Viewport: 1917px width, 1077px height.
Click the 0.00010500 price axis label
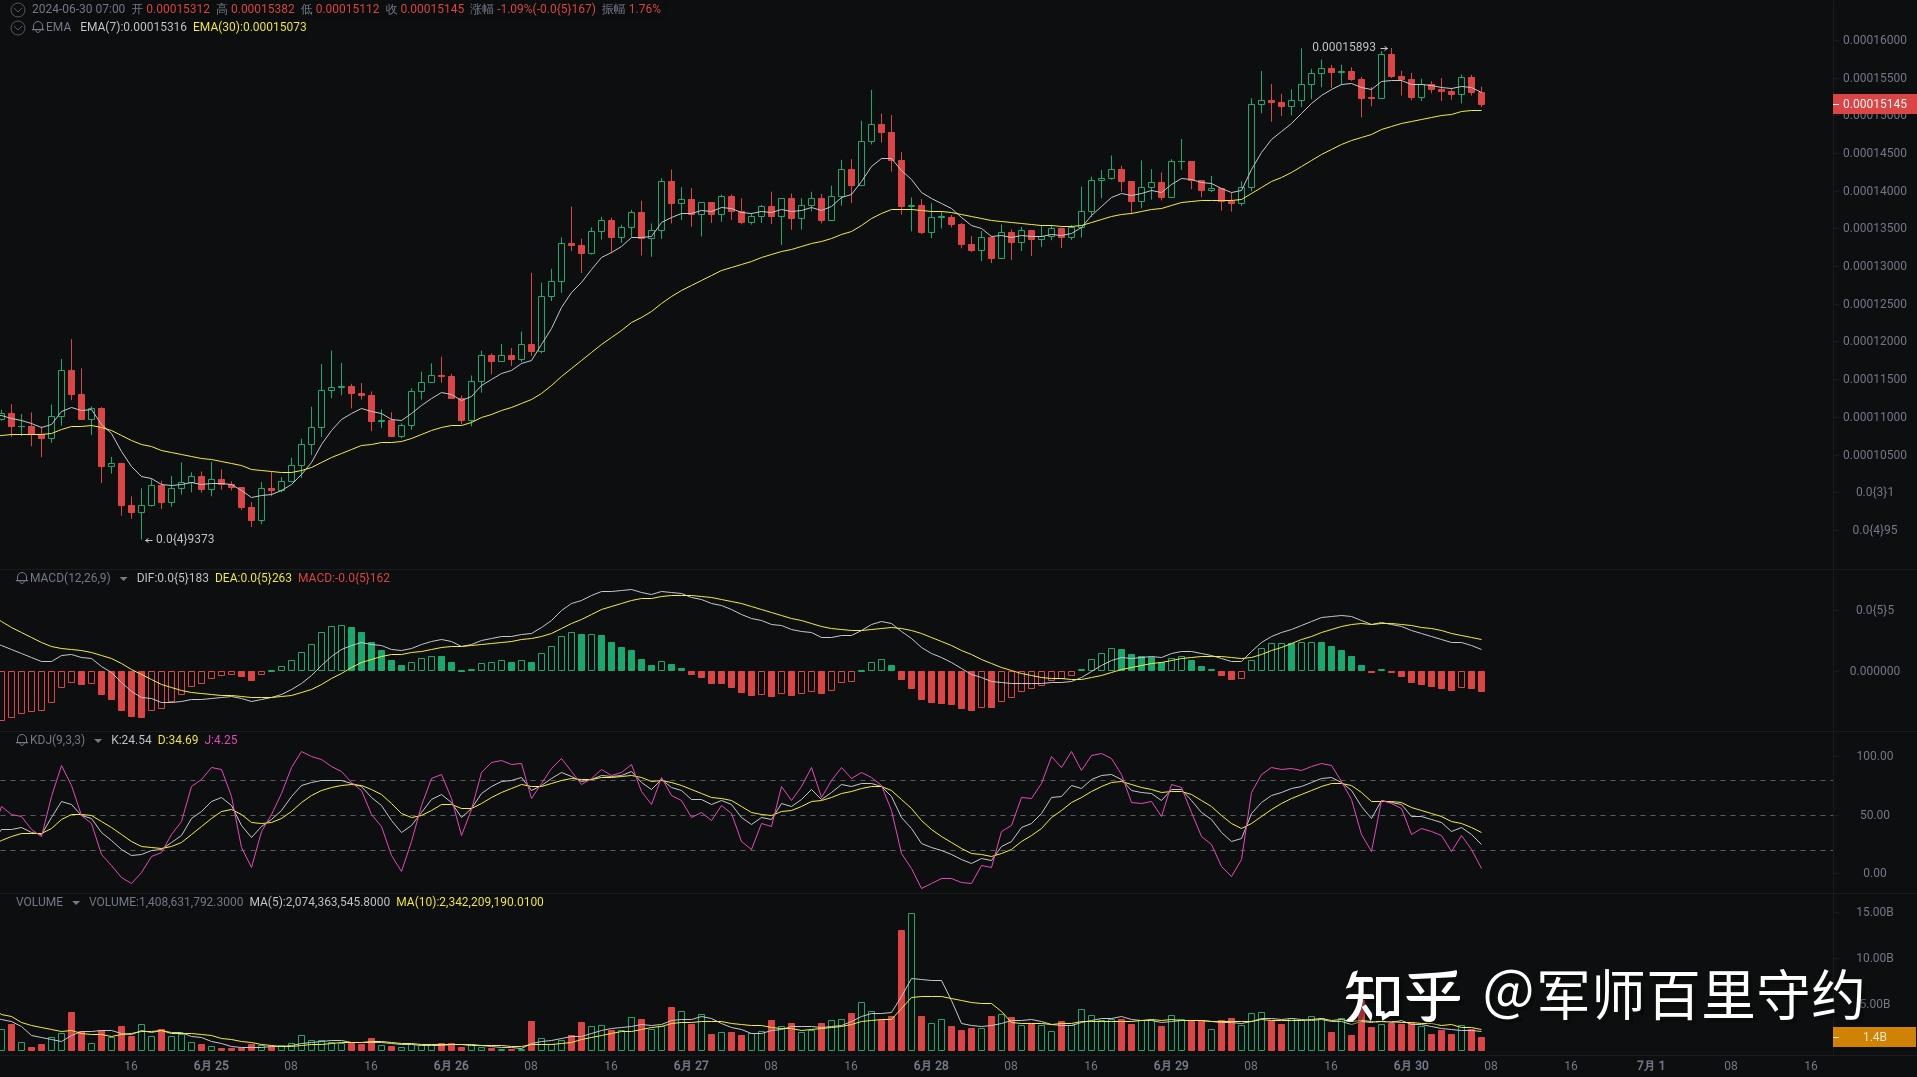[1874, 455]
